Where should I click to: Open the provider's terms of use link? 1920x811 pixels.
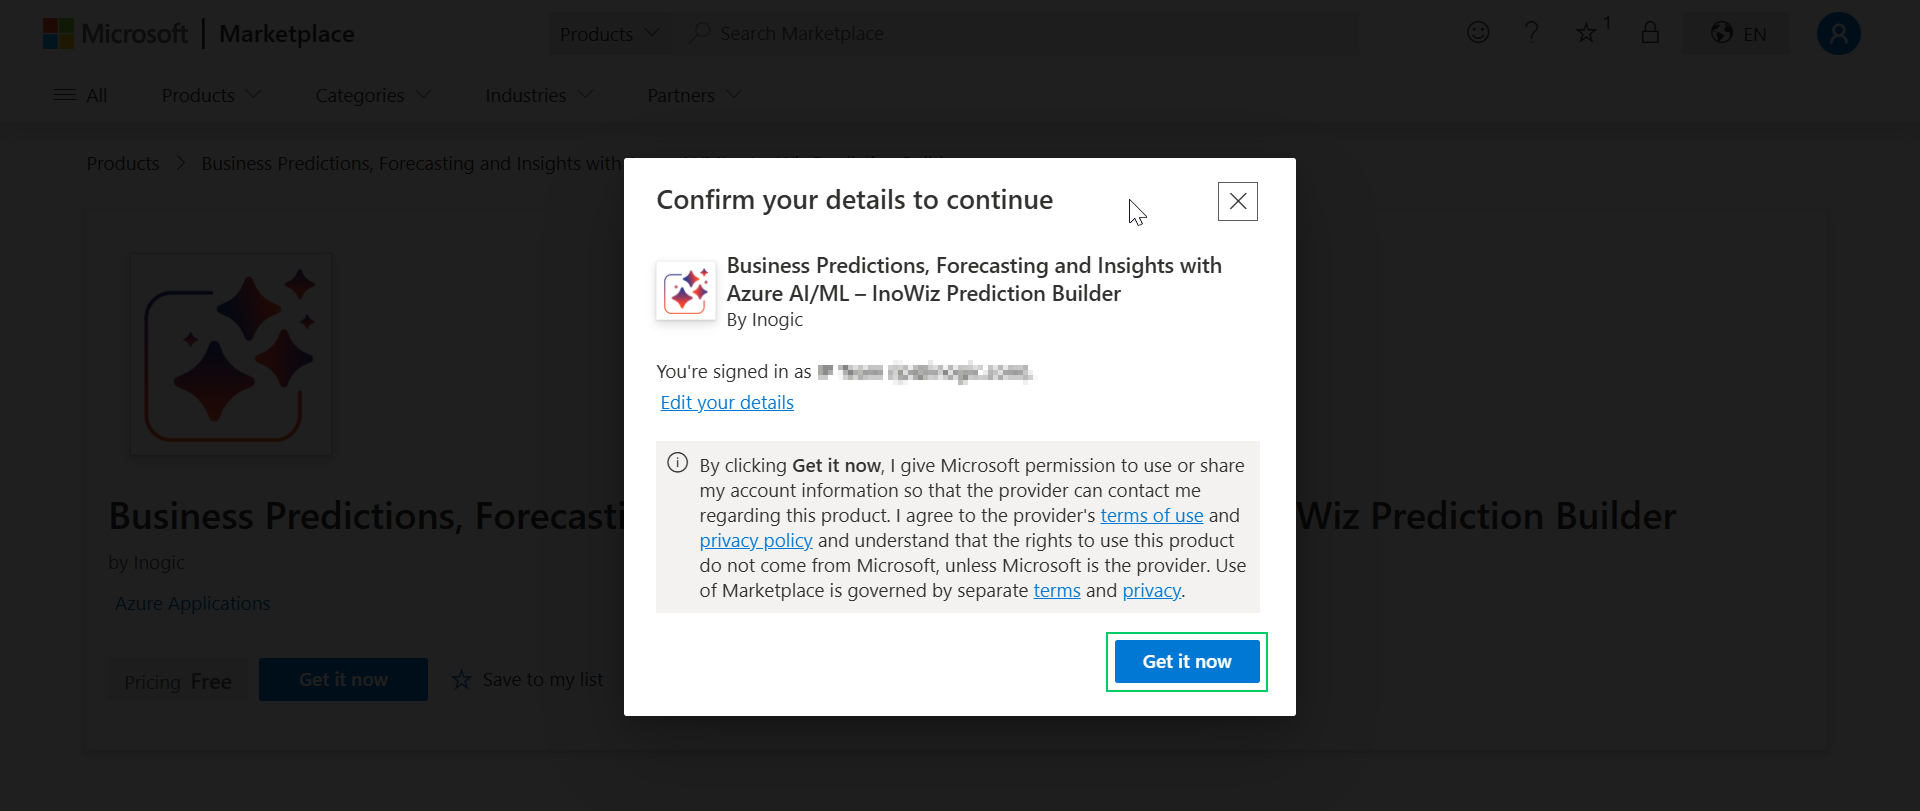click(1151, 515)
